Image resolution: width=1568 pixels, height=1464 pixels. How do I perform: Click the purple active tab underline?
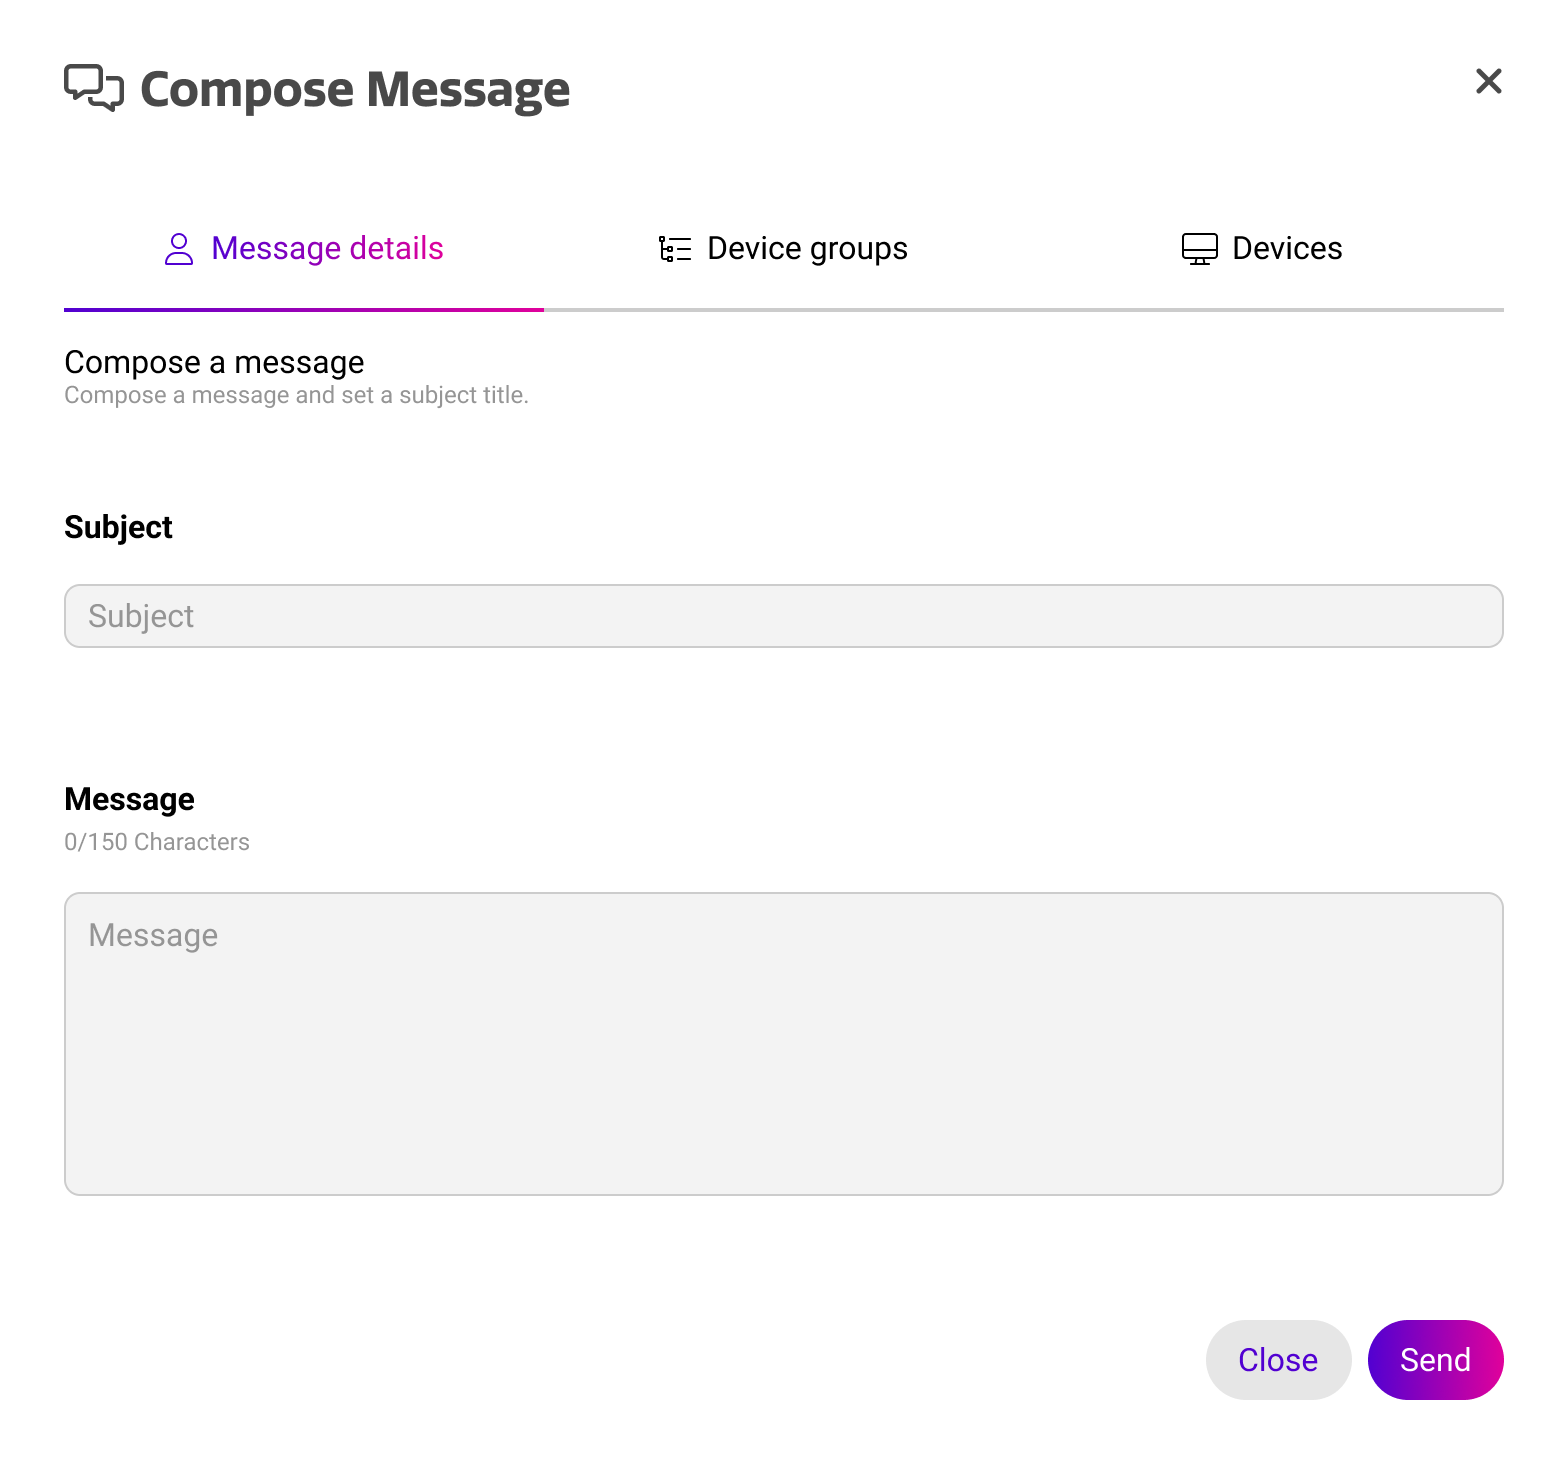(x=304, y=310)
